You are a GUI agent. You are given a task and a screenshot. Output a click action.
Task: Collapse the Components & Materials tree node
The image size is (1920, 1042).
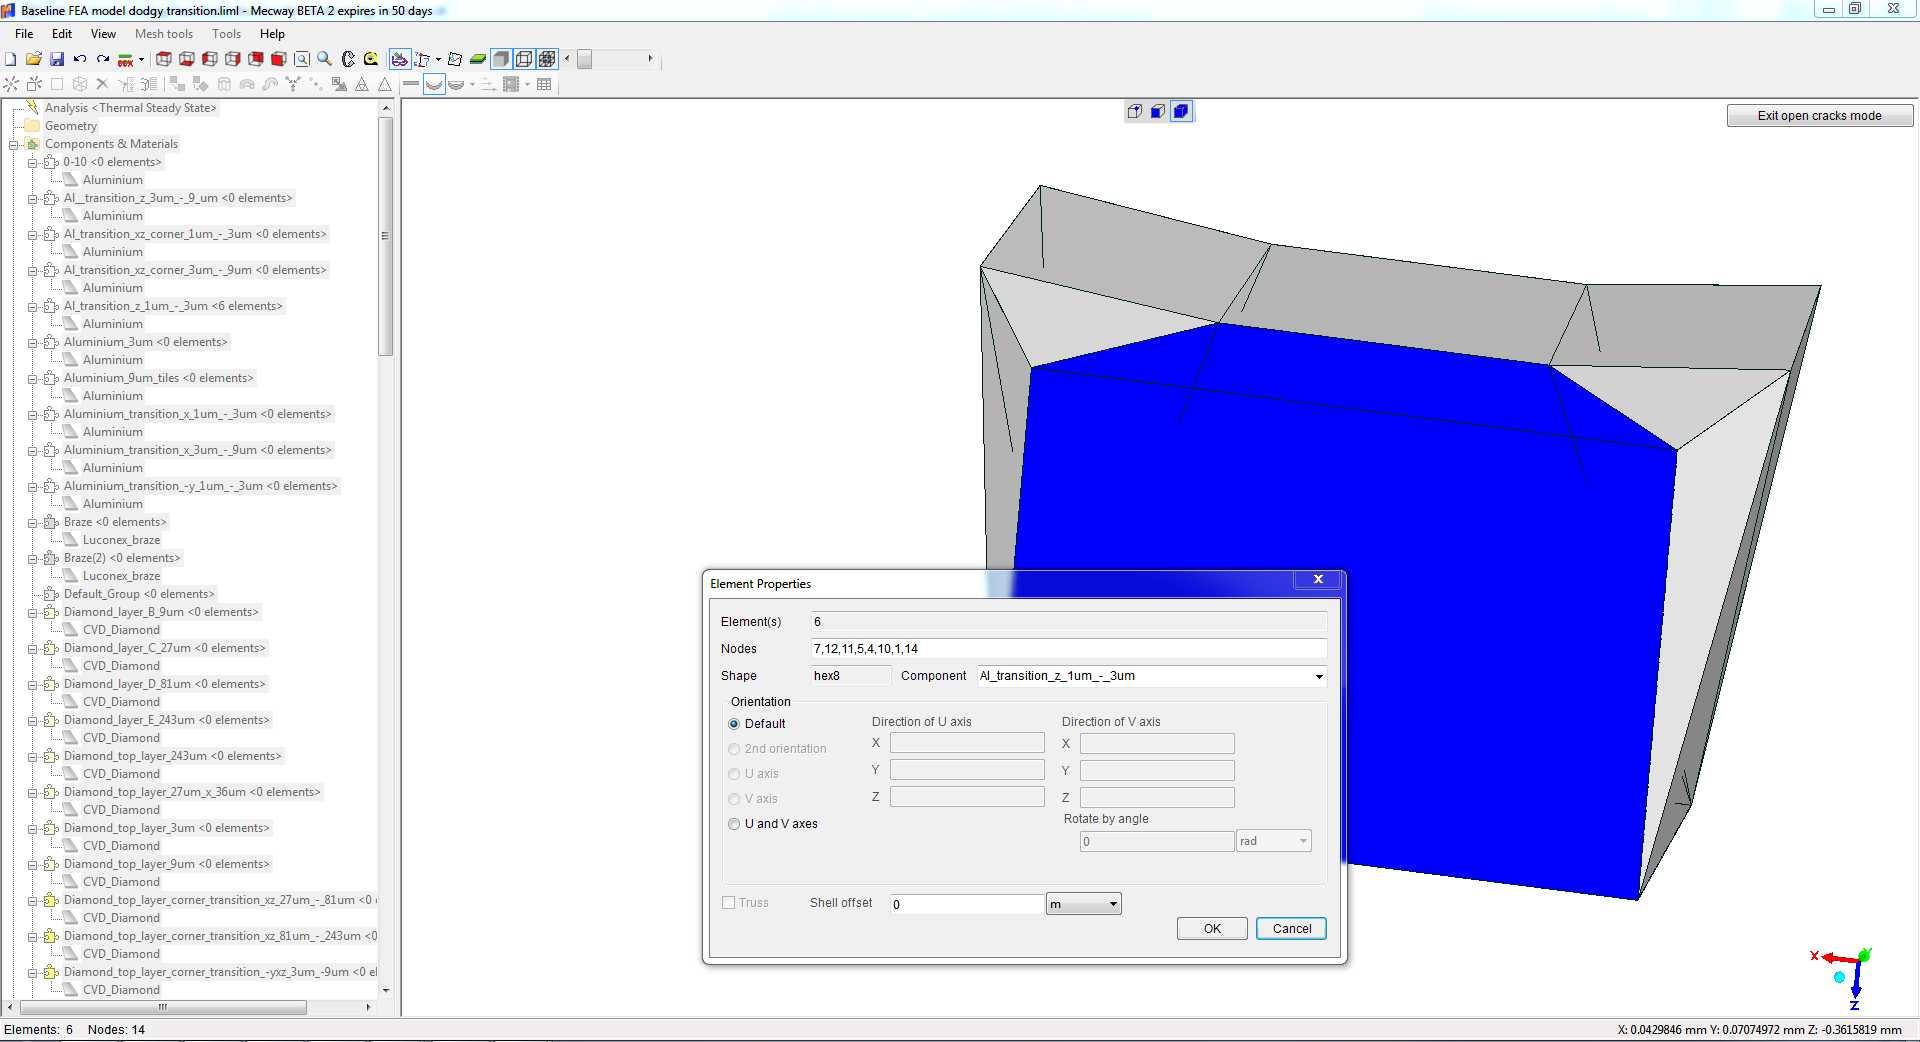14,144
